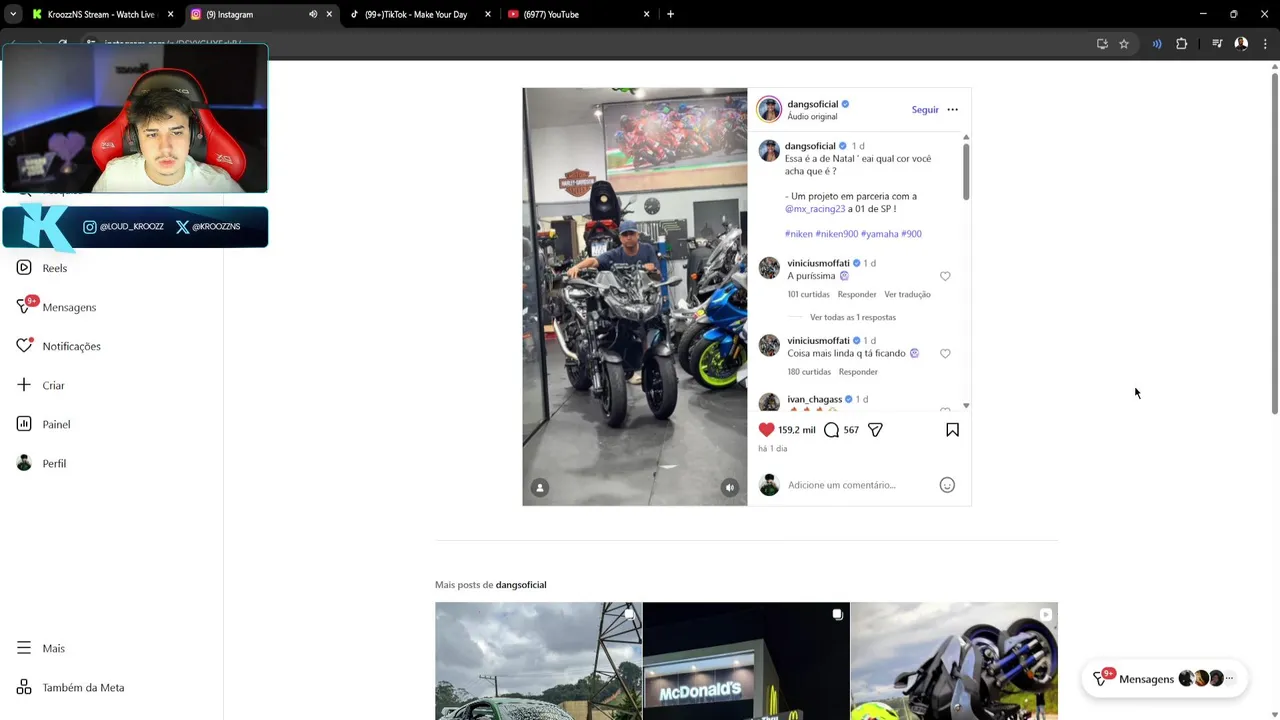
Task: Mute the video sound
Action: (x=730, y=488)
